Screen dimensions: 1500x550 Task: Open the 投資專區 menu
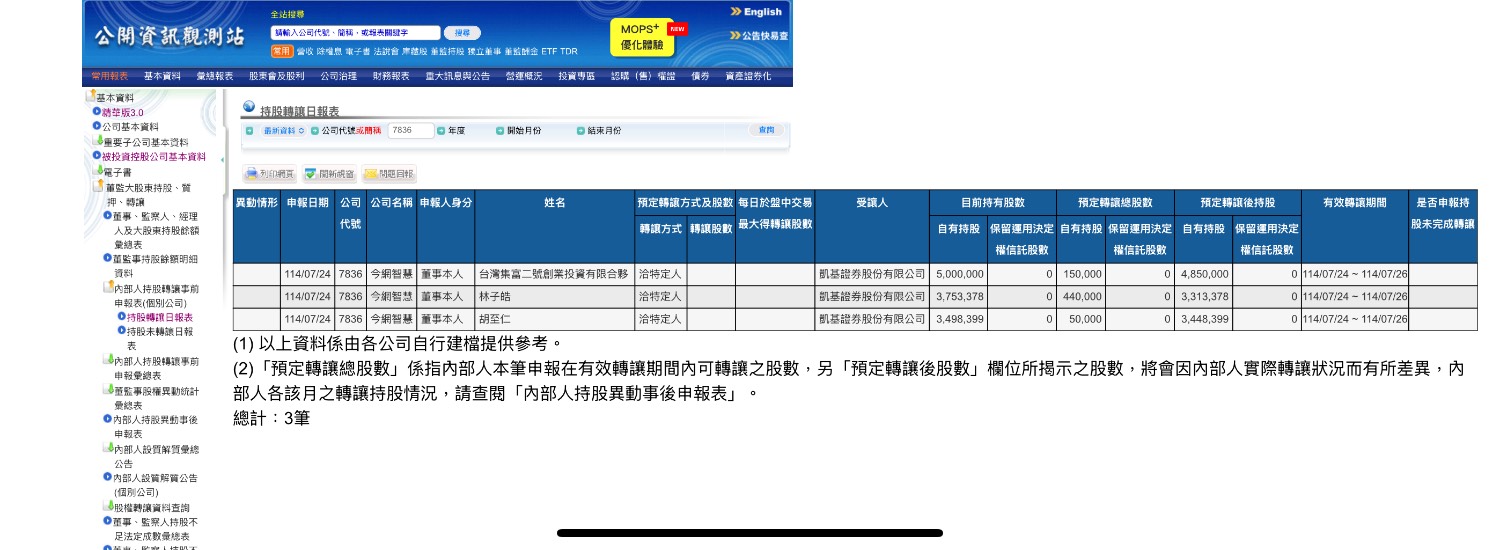coord(577,76)
